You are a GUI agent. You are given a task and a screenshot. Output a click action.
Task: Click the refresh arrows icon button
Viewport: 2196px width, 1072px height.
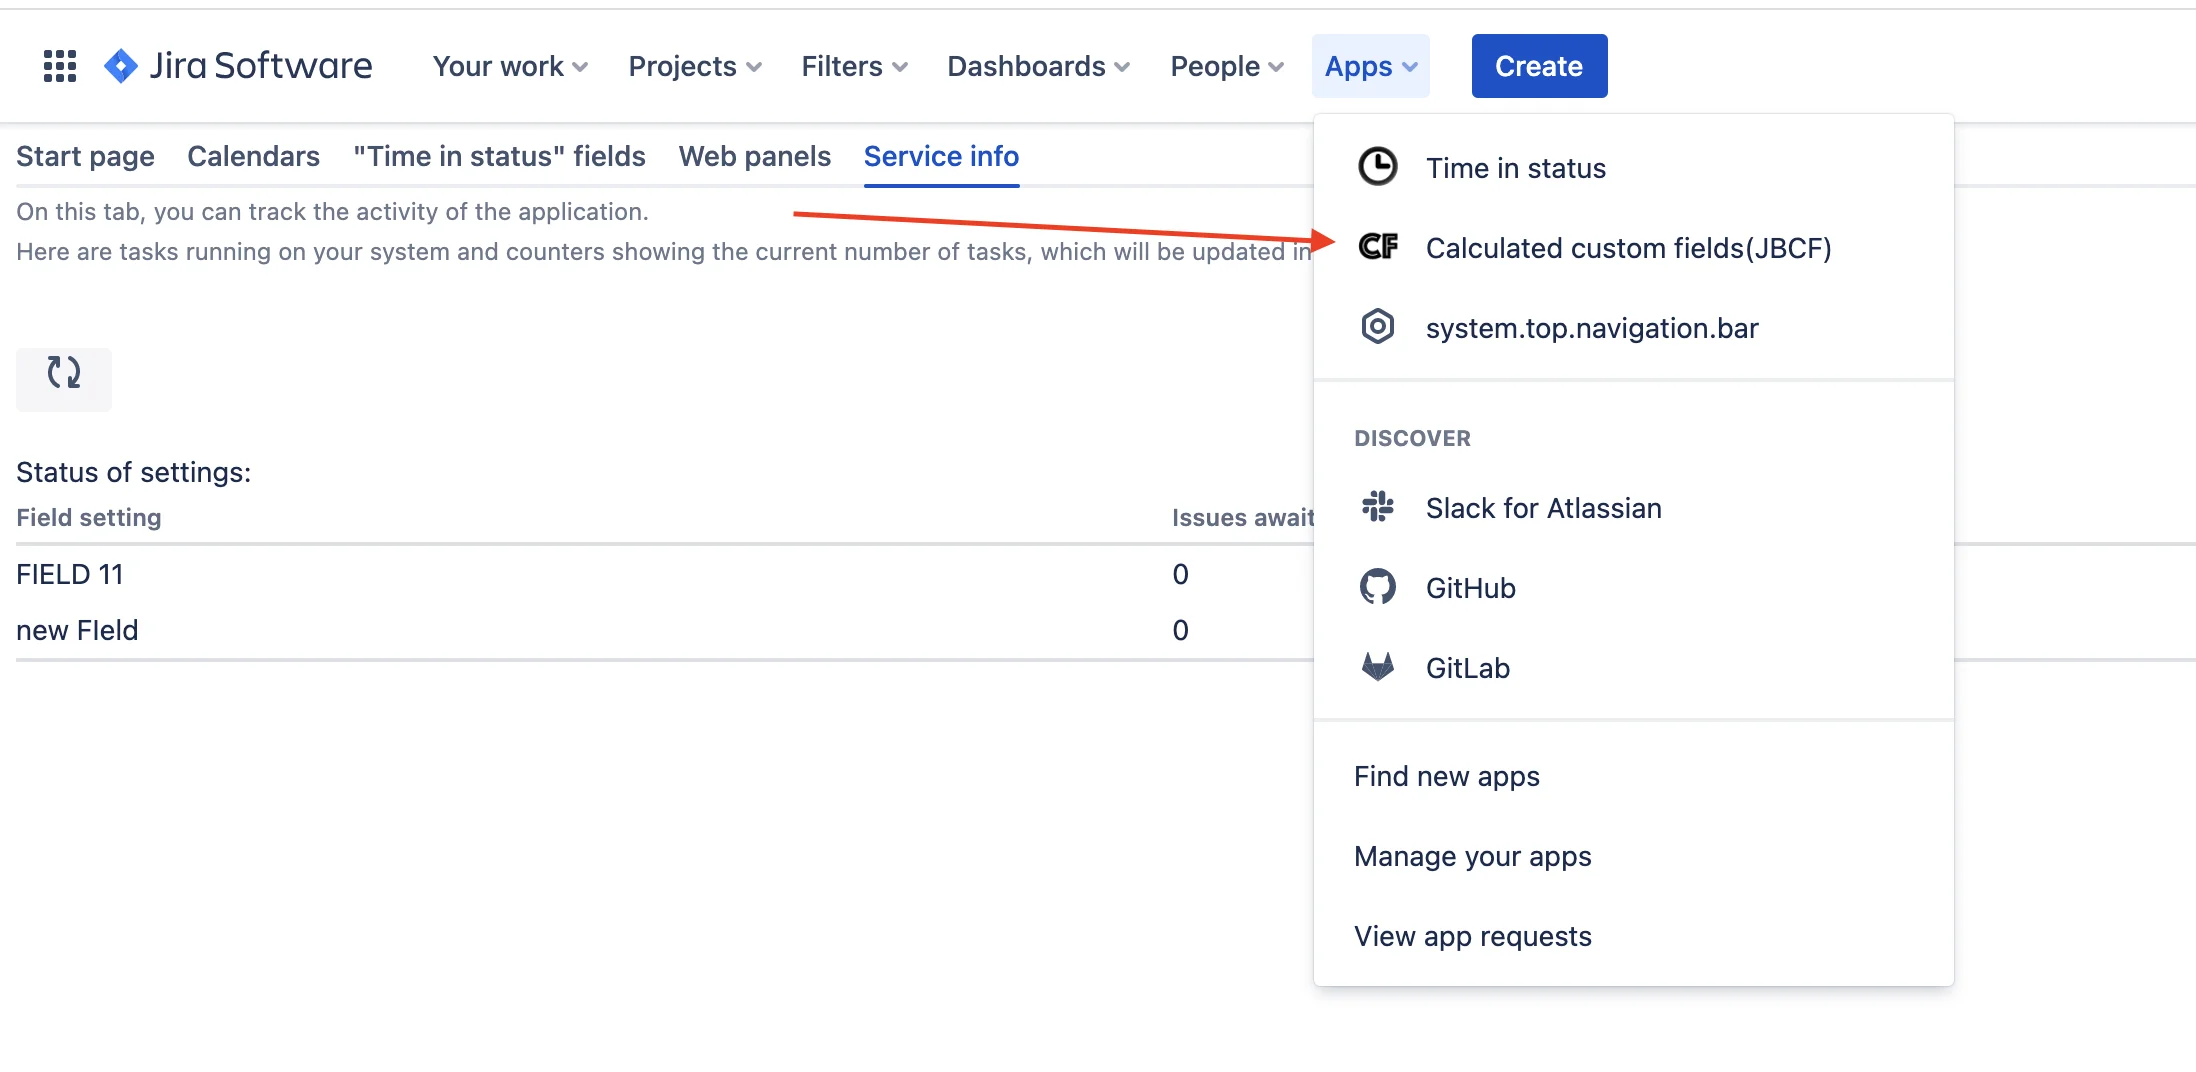[64, 378]
